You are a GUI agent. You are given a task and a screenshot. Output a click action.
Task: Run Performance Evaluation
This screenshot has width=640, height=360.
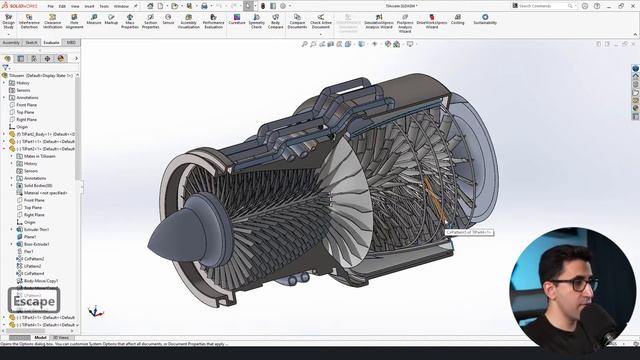[x=213, y=21]
